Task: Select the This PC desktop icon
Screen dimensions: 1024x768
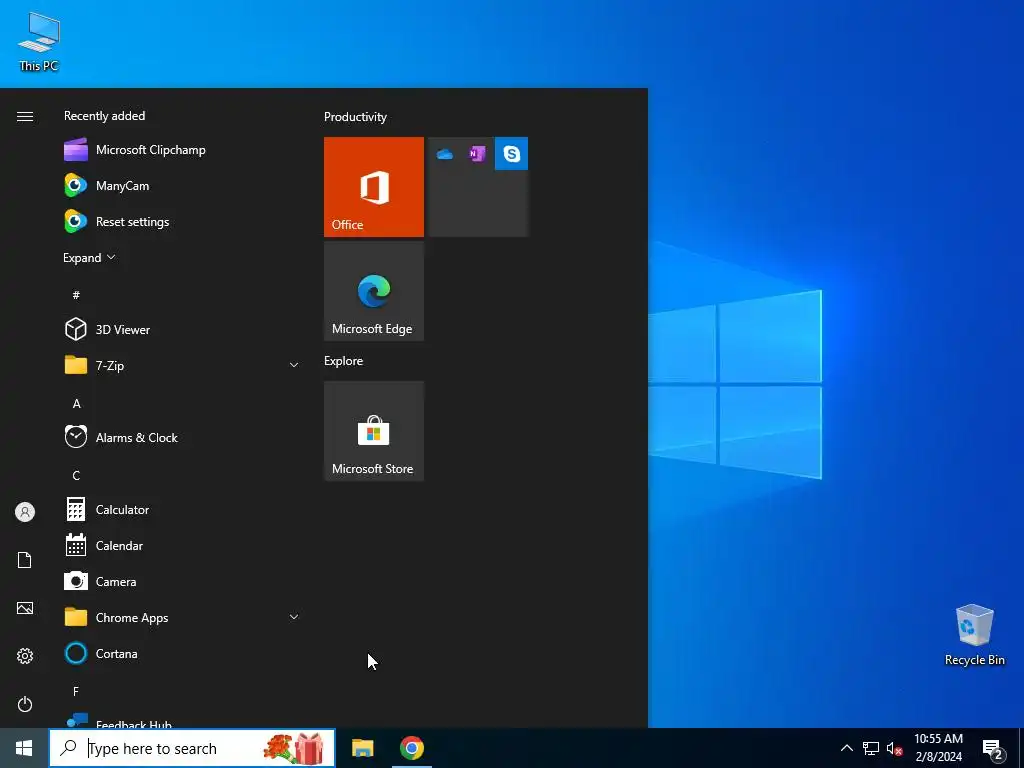Action: (x=39, y=42)
